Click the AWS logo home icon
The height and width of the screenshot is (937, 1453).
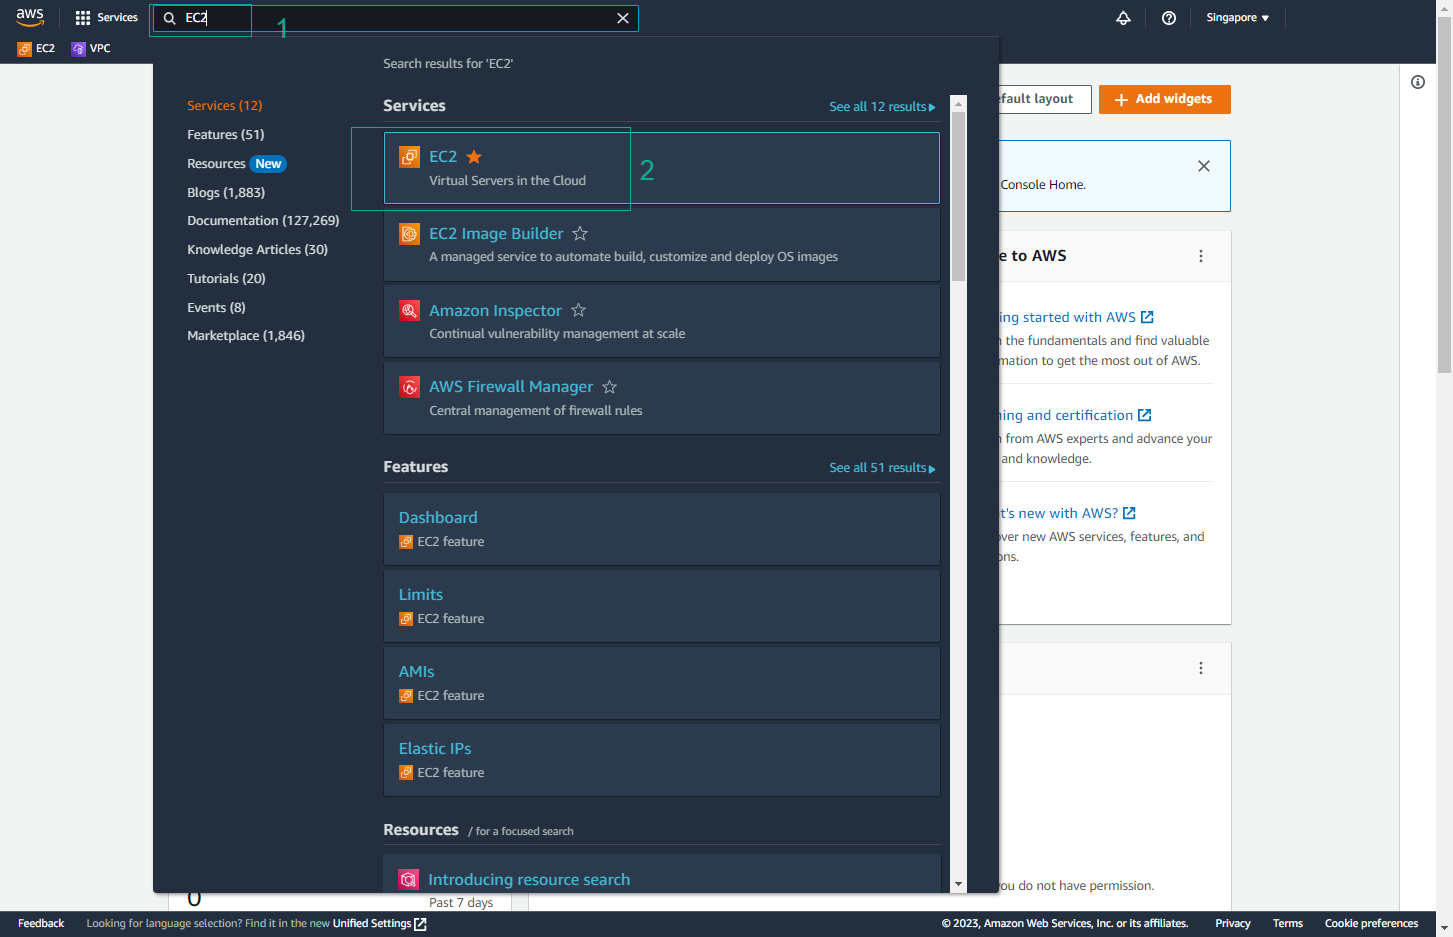click(x=30, y=17)
